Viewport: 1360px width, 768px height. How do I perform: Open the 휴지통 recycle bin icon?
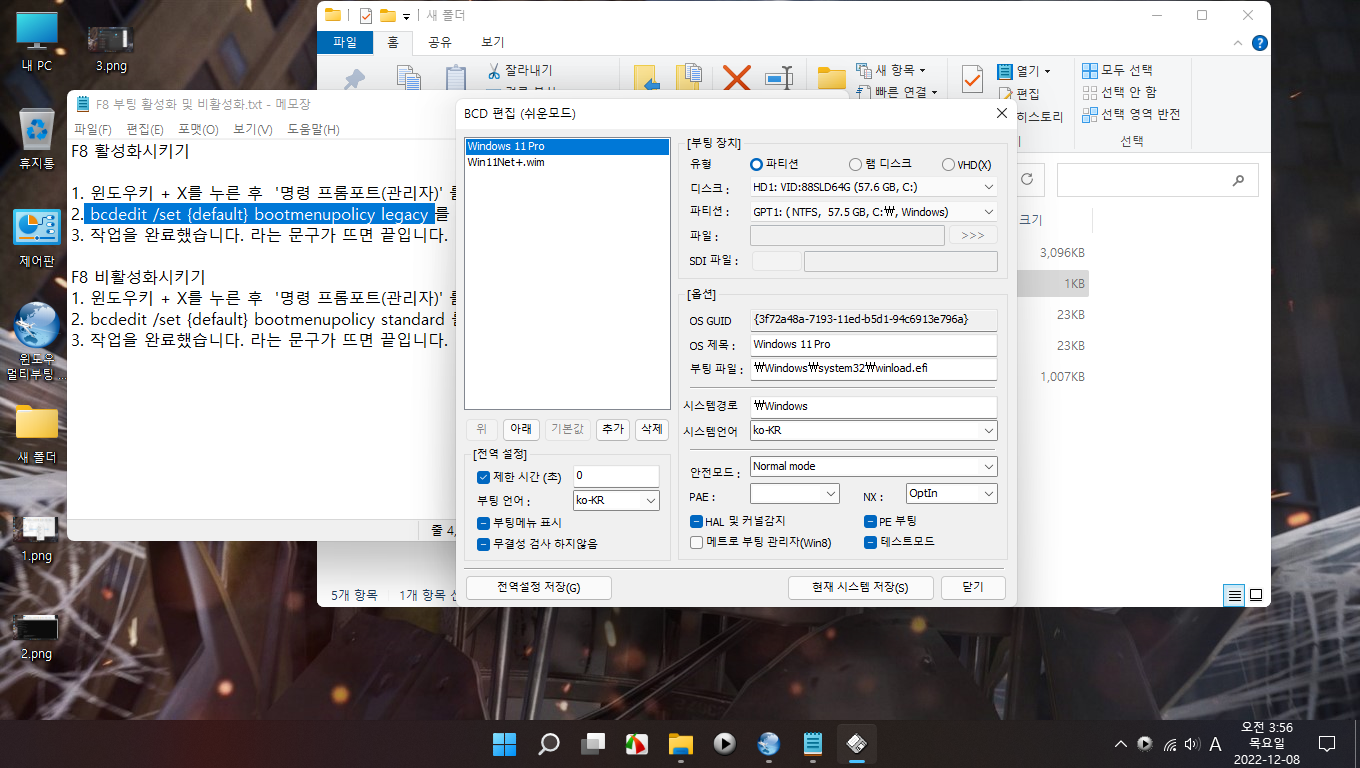click(x=37, y=138)
